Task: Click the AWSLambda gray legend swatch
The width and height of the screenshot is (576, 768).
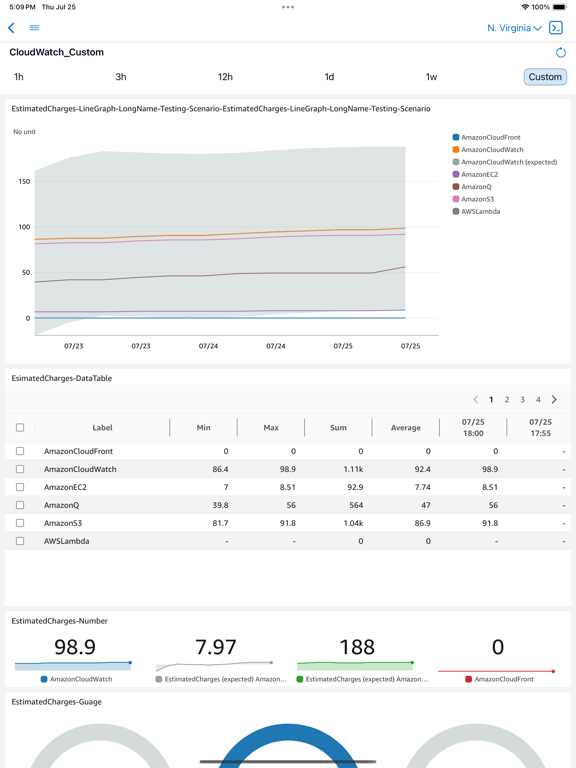Action: [456, 212]
